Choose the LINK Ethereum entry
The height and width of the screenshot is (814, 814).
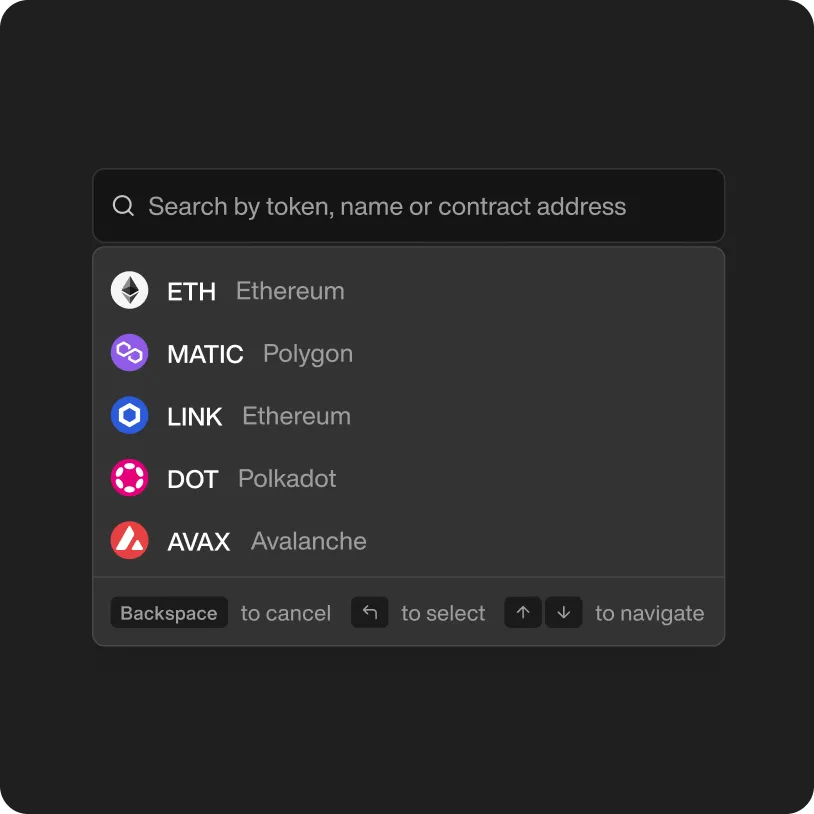pyautogui.click(x=400, y=415)
